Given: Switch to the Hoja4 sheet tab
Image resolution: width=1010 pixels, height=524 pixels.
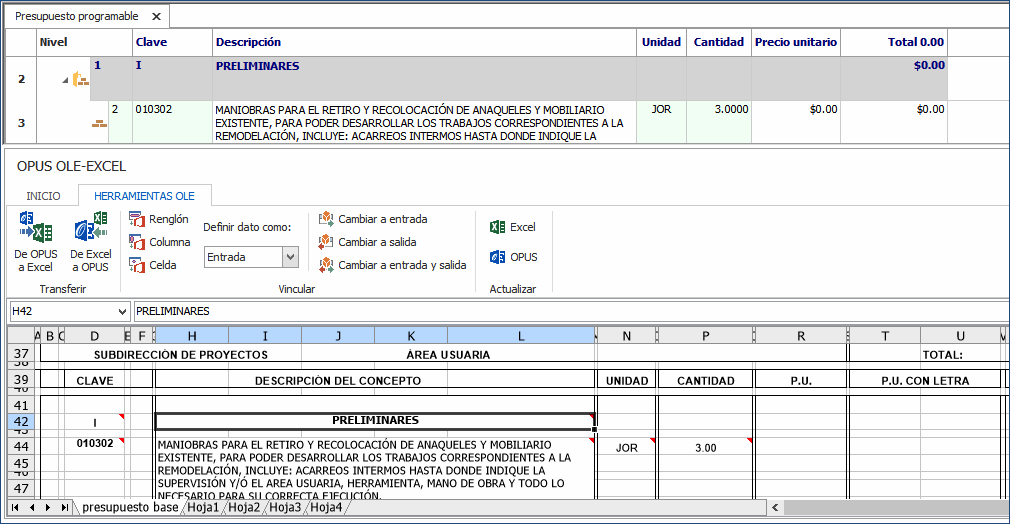Looking at the screenshot, I should [326, 507].
